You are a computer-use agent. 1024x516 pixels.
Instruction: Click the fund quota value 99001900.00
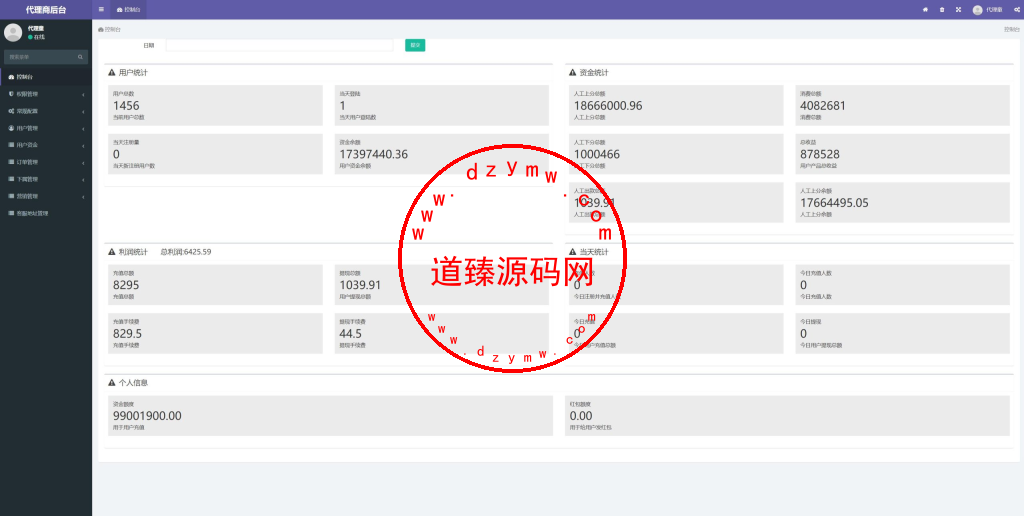[147, 416]
